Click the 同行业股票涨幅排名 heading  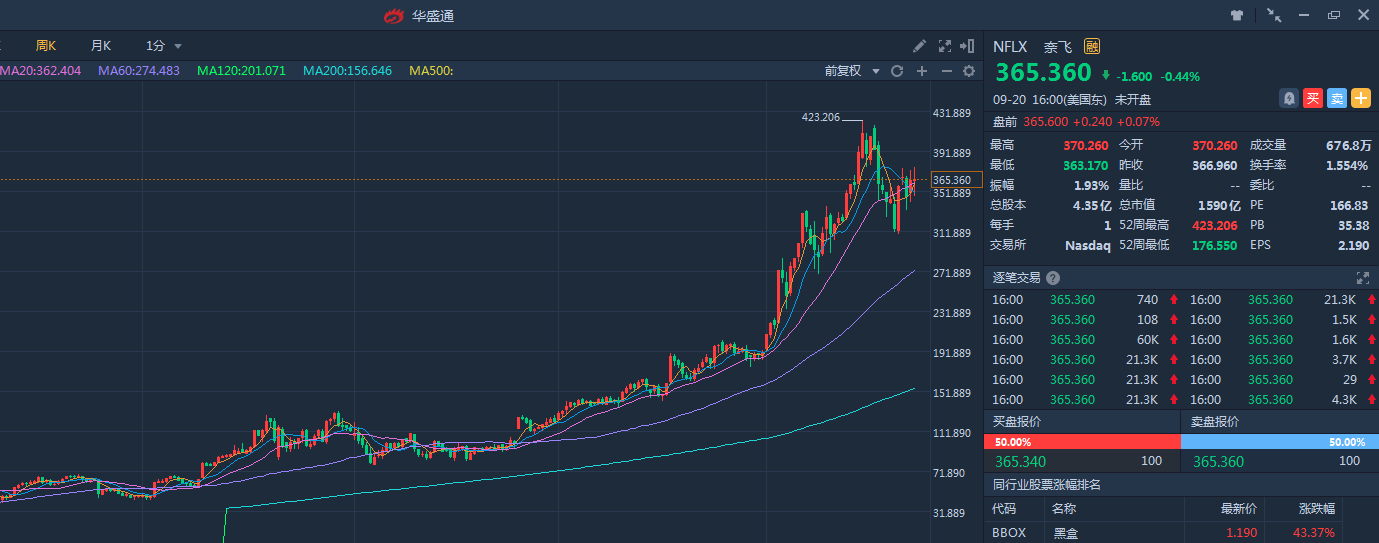(x=1047, y=485)
